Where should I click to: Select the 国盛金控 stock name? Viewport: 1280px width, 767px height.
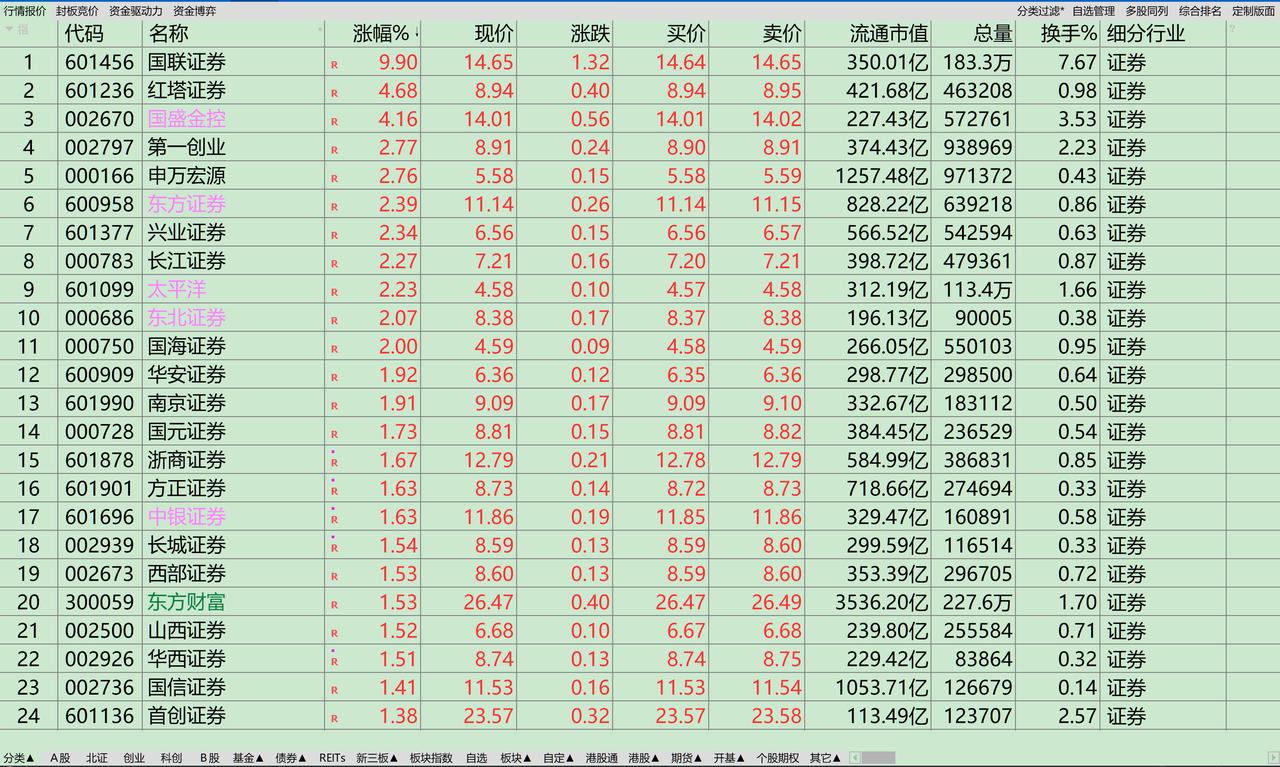(187, 119)
